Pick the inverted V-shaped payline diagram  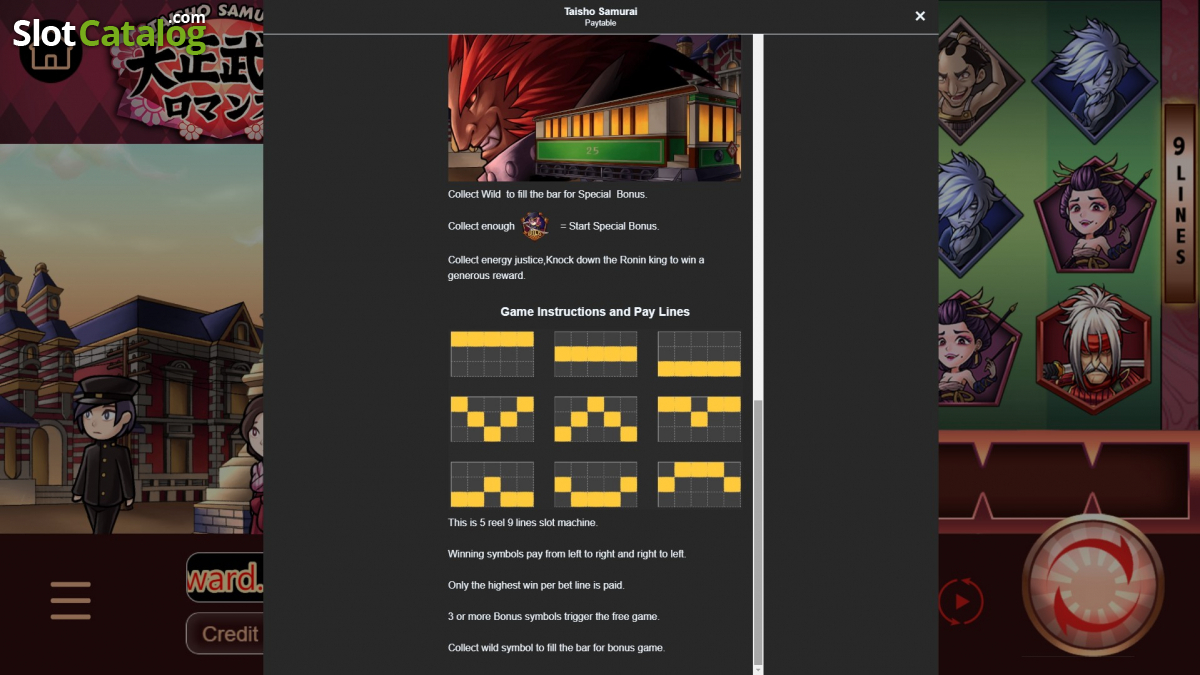pyautogui.click(x=596, y=419)
